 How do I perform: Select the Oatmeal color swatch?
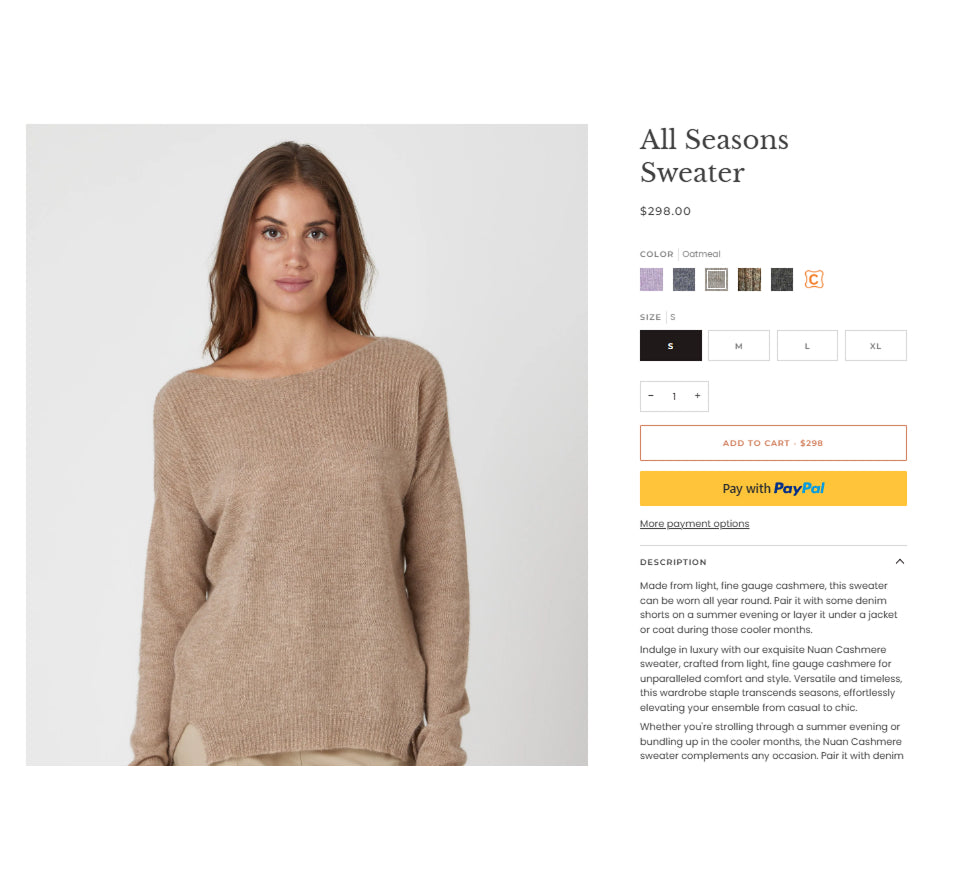pyautogui.click(x=716, y=279)
